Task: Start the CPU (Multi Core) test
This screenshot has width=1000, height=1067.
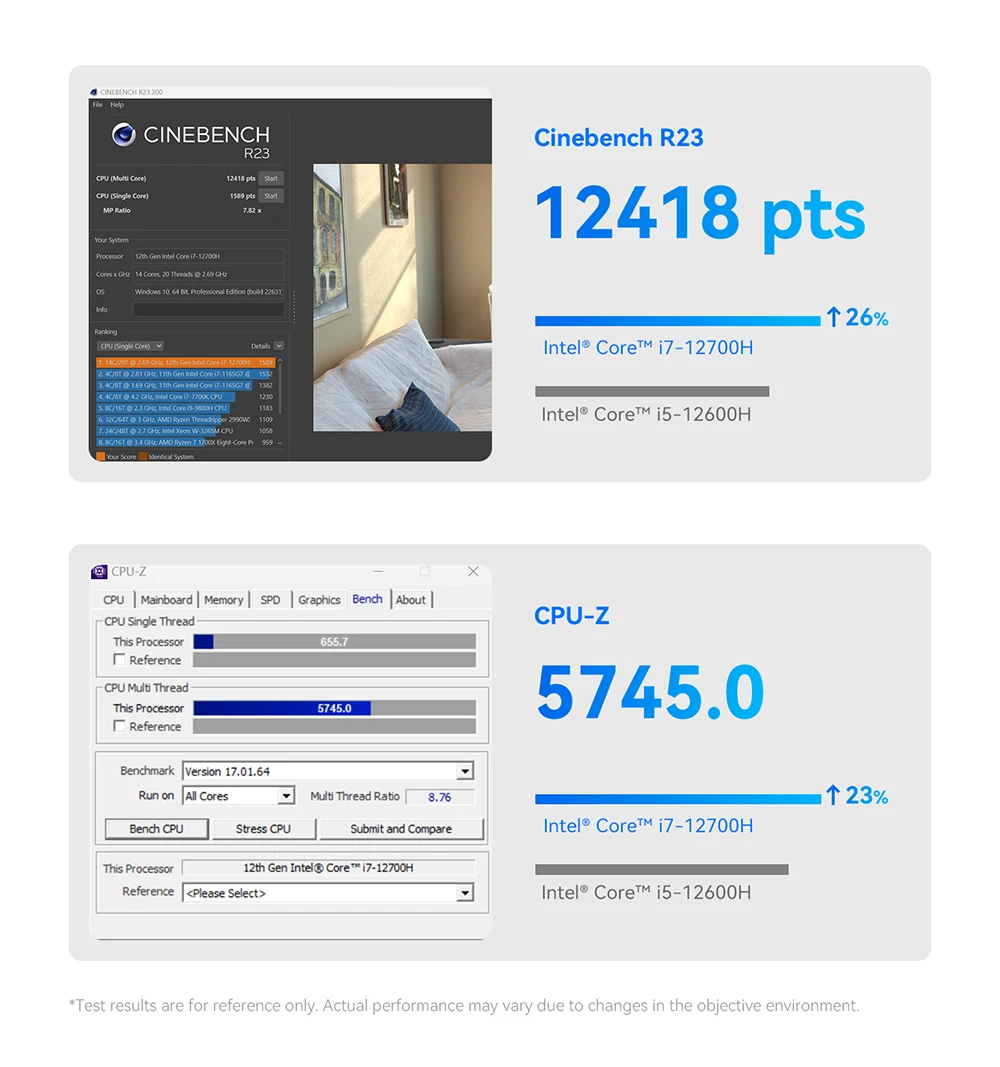Action: 271,178
